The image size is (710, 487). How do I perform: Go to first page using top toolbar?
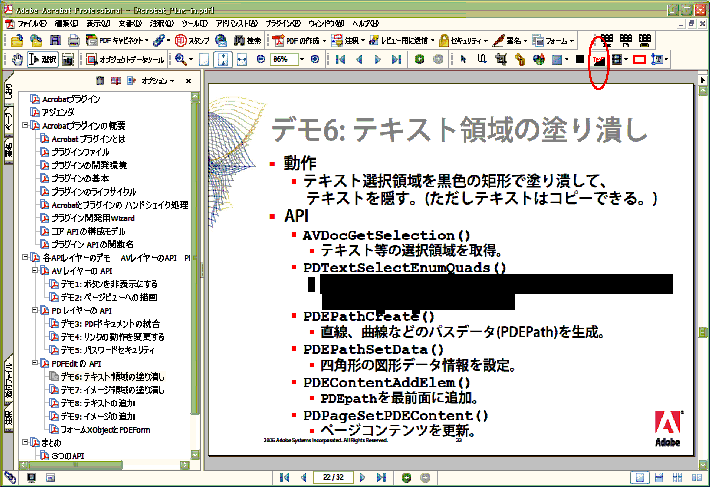tap(341, 59)
